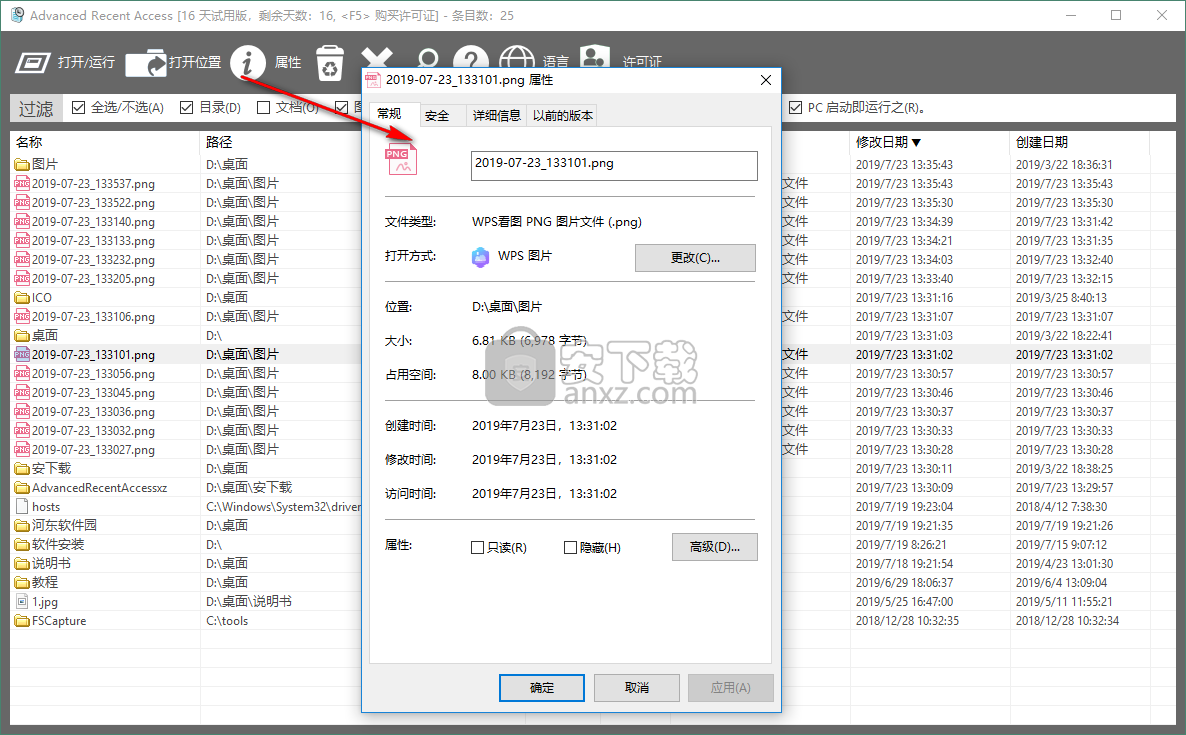Click modified date 2019/6/29 18:06:37

(x=904, y=582)
